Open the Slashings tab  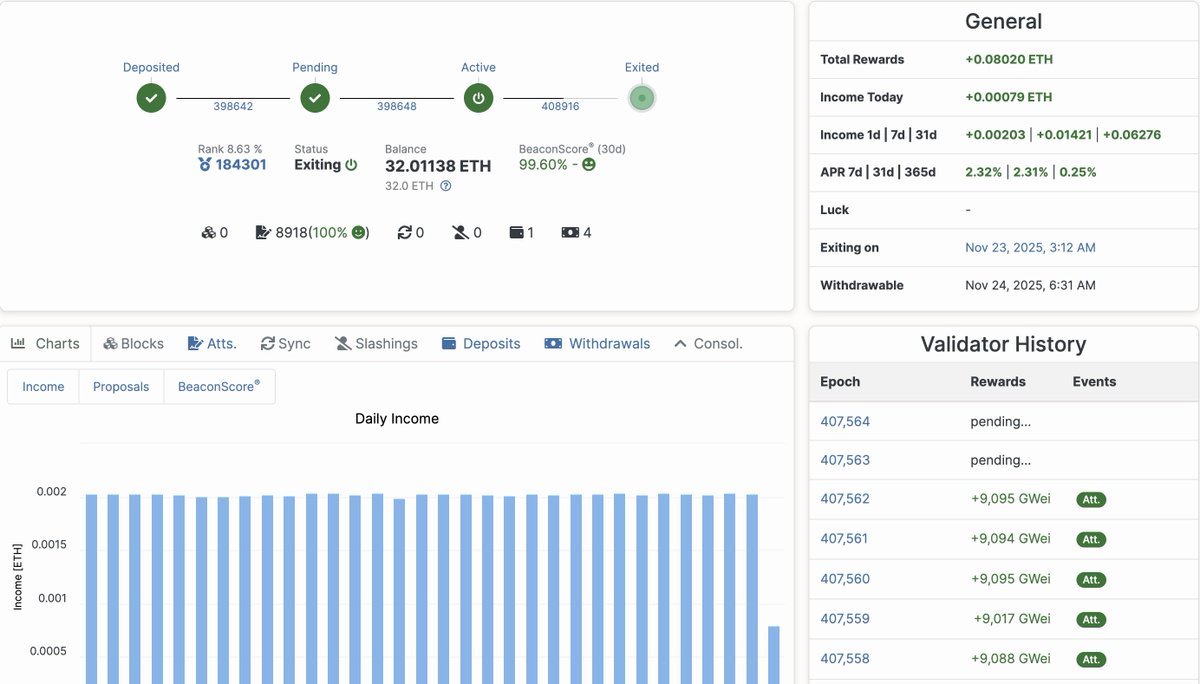pos(376,343)
